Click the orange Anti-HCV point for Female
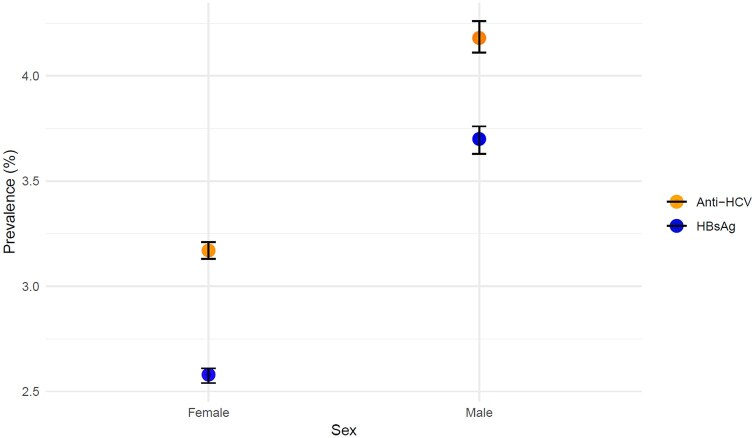This screenshot has width=755, height=438. pyautogui.click(x=208, y=250)
